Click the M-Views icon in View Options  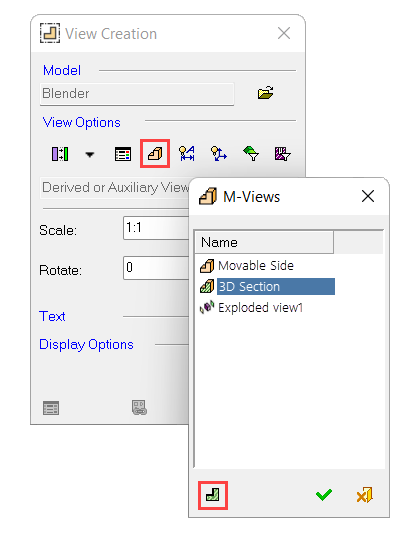point(155,154)
